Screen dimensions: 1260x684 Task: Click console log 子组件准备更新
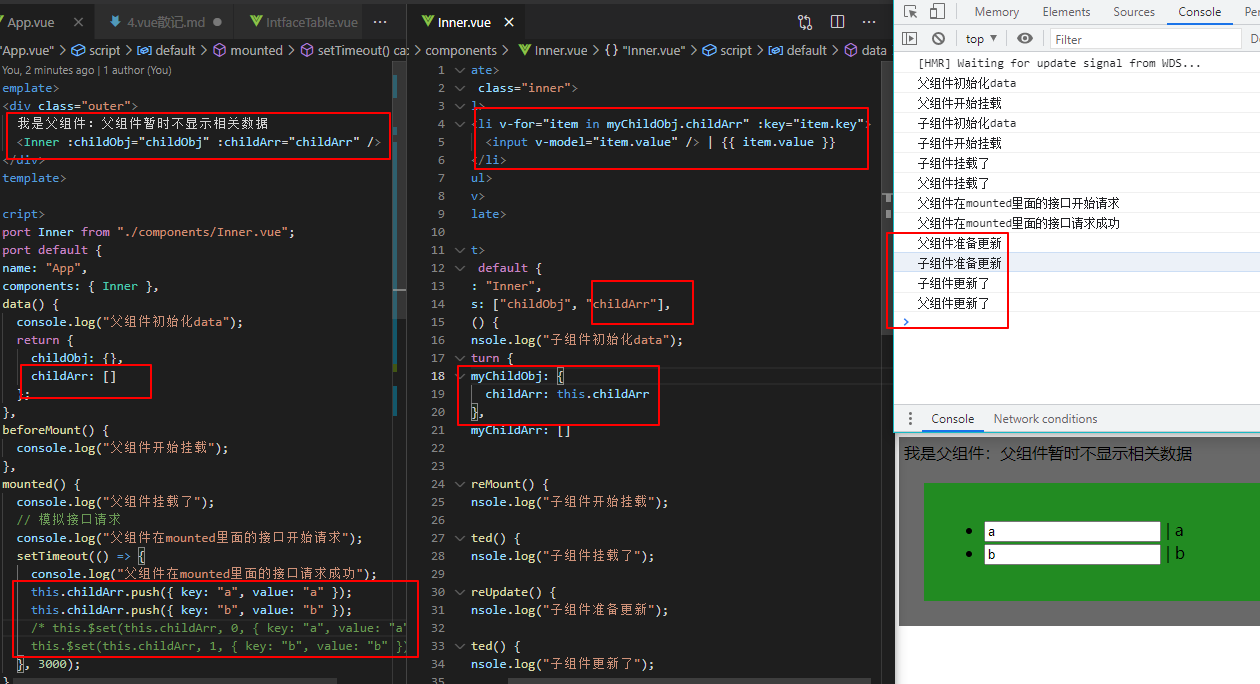coord(960,263)
